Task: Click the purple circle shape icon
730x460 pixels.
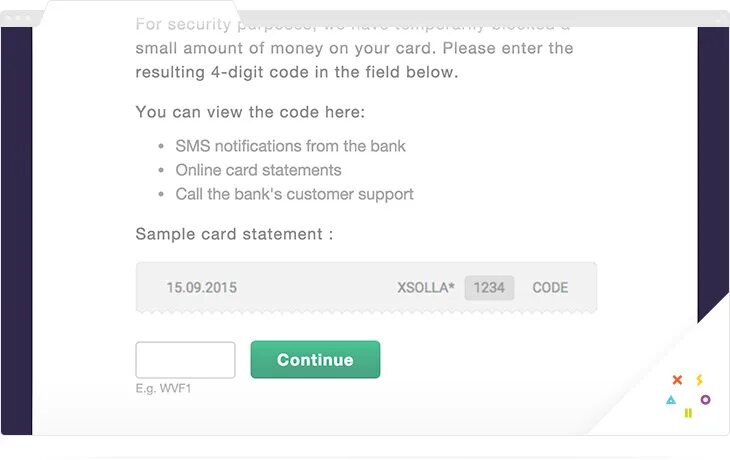Action: (705, 400)
